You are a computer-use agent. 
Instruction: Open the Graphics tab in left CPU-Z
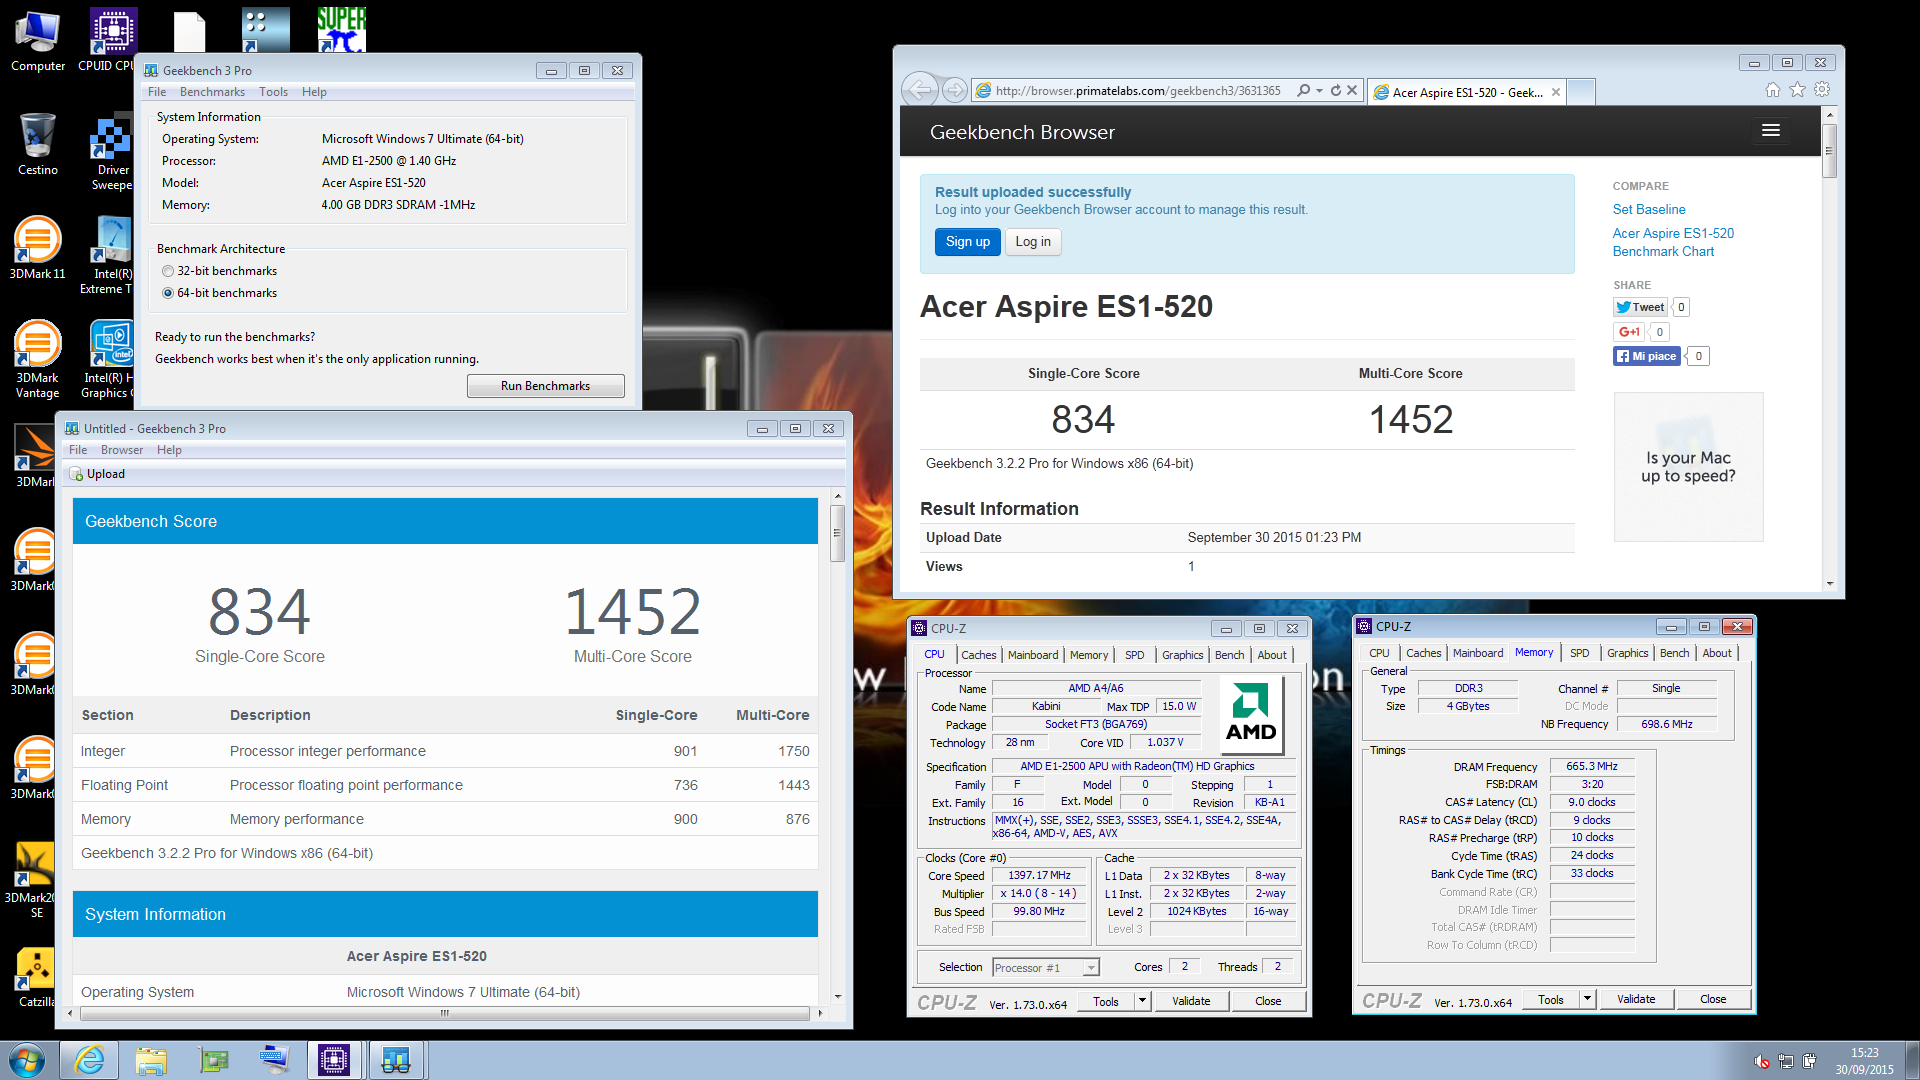point(1182,655)
